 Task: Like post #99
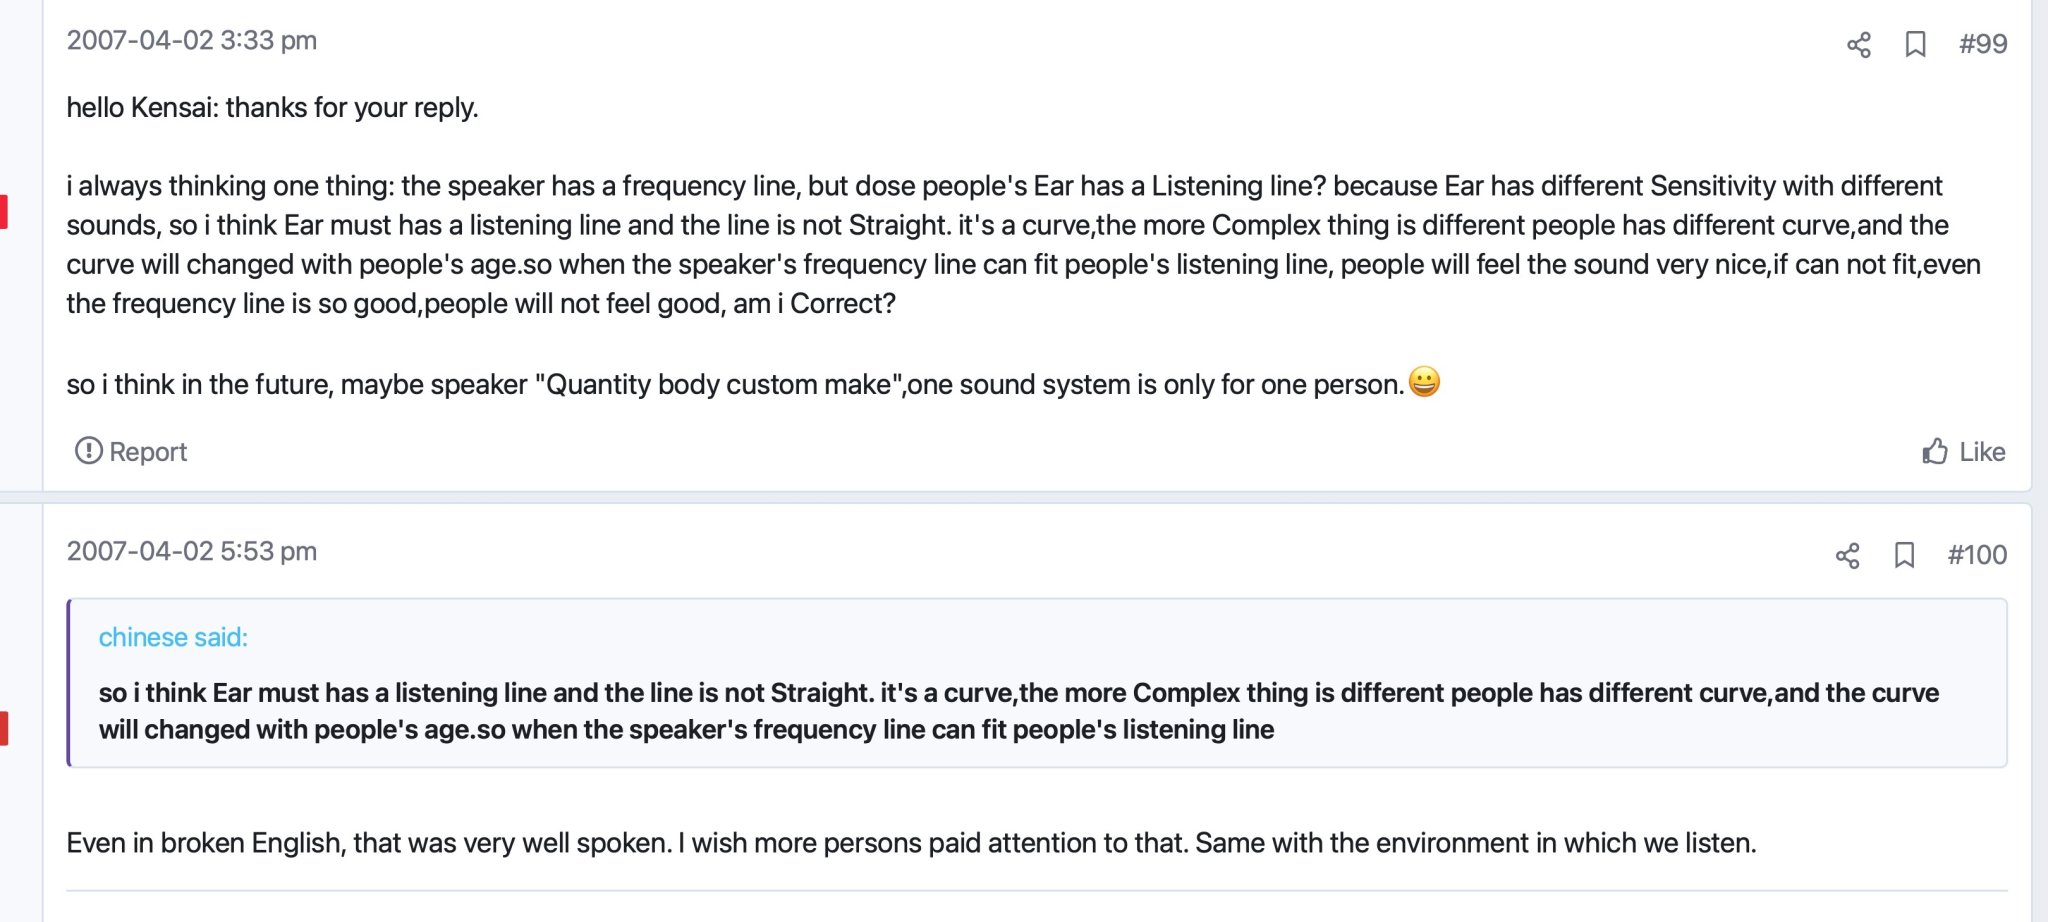click(x=1964, y=452)
